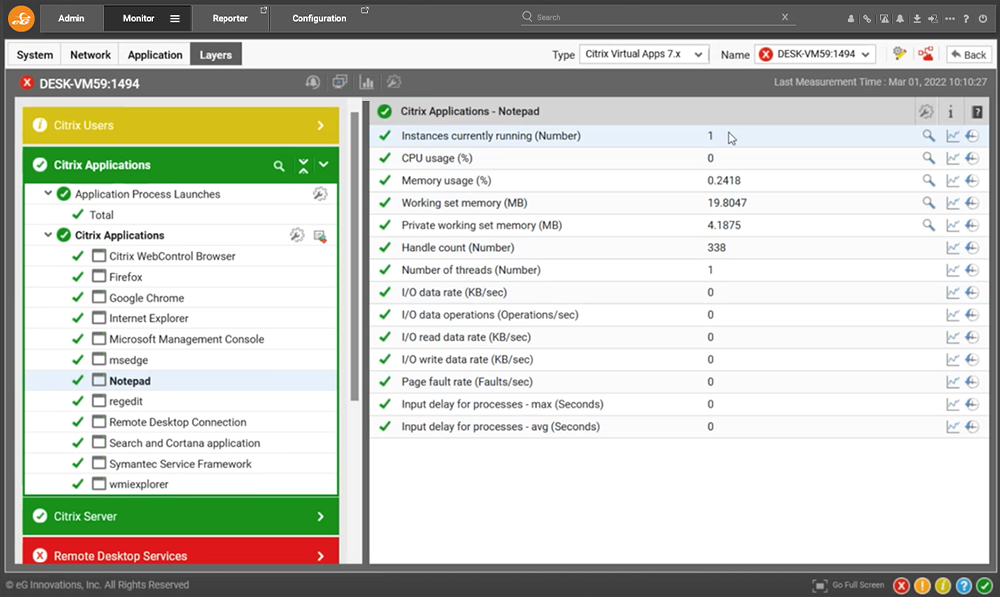1000x597 pixels.
Task: Click the history icon for Memory usage
Action: coord(972,181)
